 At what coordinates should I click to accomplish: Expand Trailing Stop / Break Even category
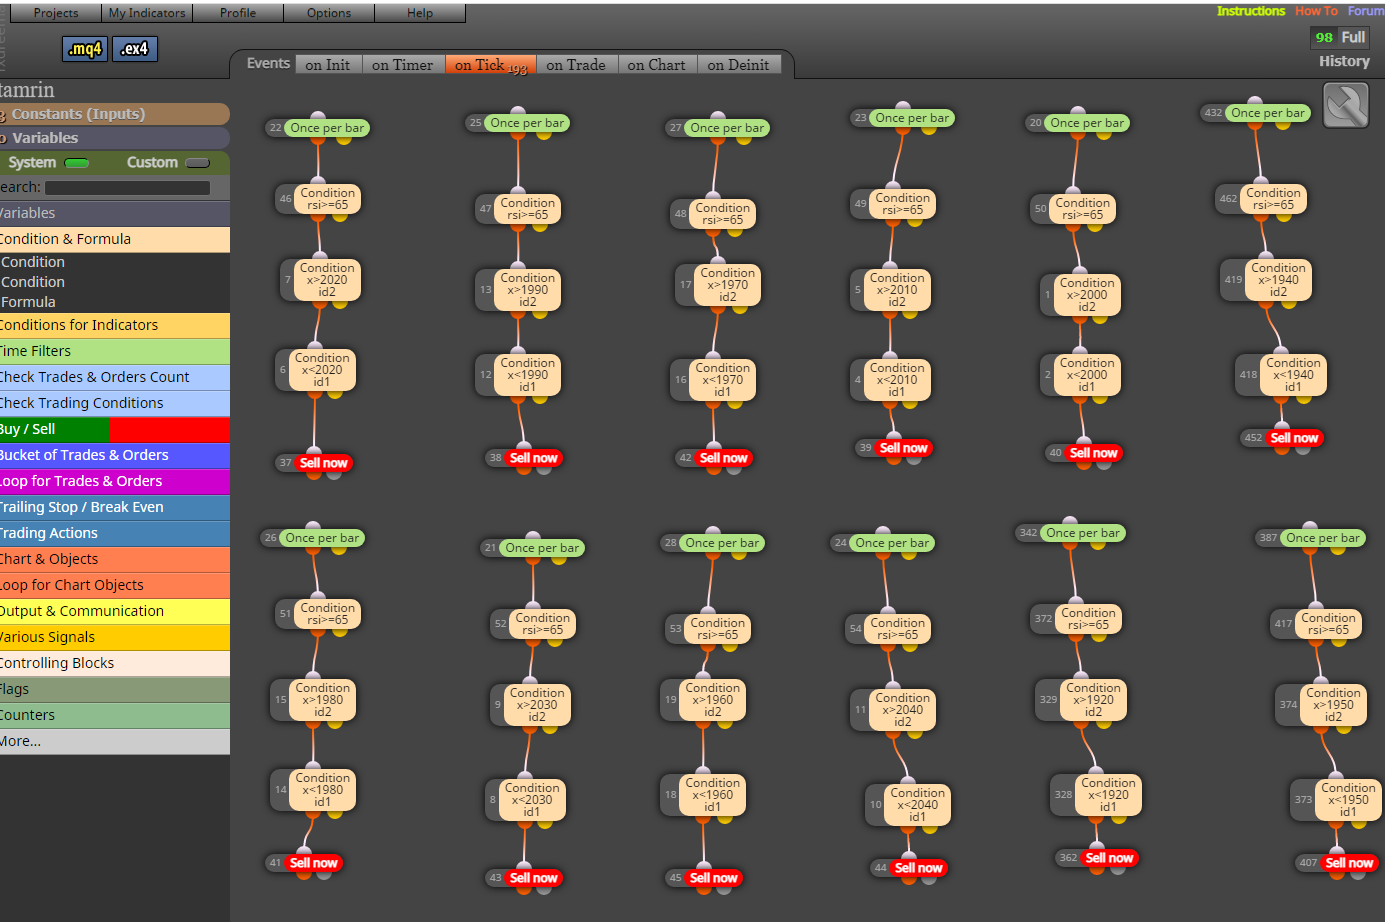pyautogui.click(x=115, y=507)
